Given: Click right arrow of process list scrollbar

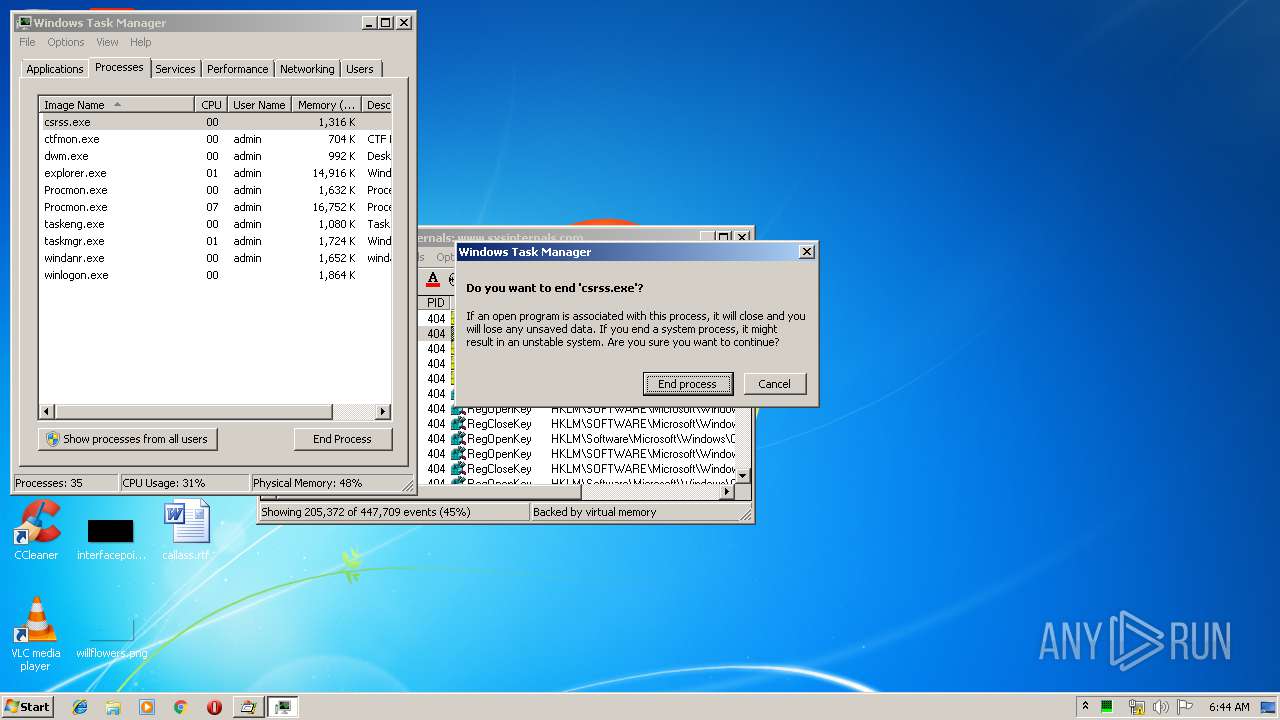Looking at the screenshot, I should [x=383, y=411].
